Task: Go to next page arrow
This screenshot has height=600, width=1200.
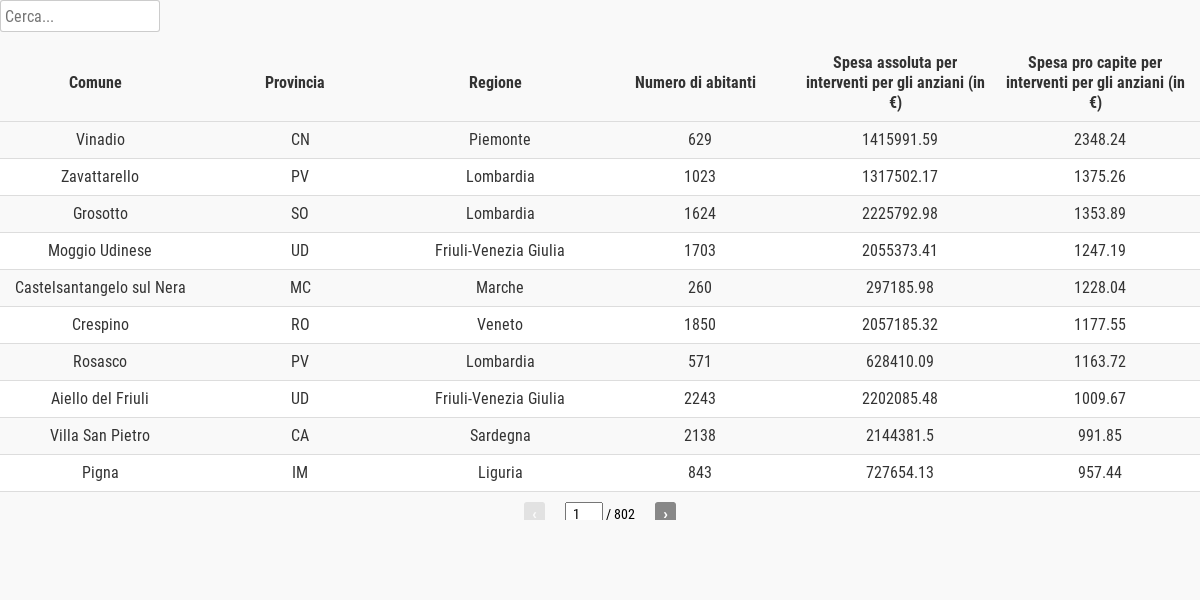Action: (x=665, y=512)
